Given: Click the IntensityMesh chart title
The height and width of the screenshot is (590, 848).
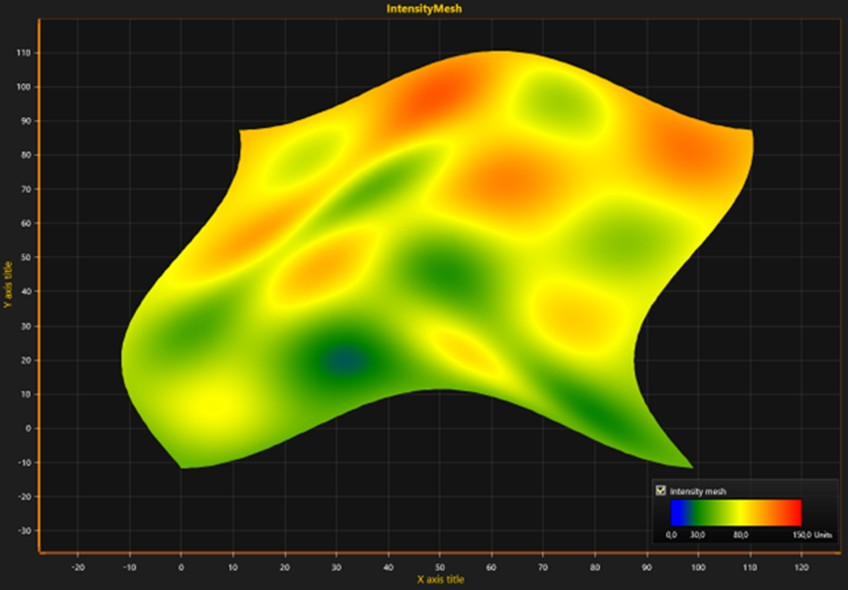Looking at the screenshot, I should (x=424, y=9).
